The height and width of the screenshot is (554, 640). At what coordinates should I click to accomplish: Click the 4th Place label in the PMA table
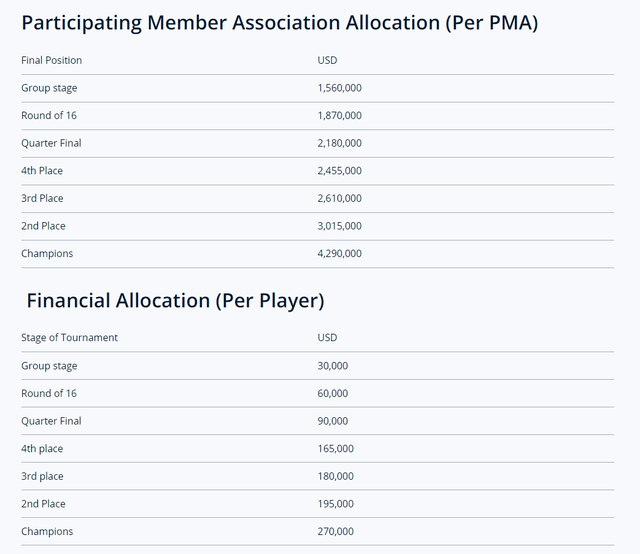42,171
